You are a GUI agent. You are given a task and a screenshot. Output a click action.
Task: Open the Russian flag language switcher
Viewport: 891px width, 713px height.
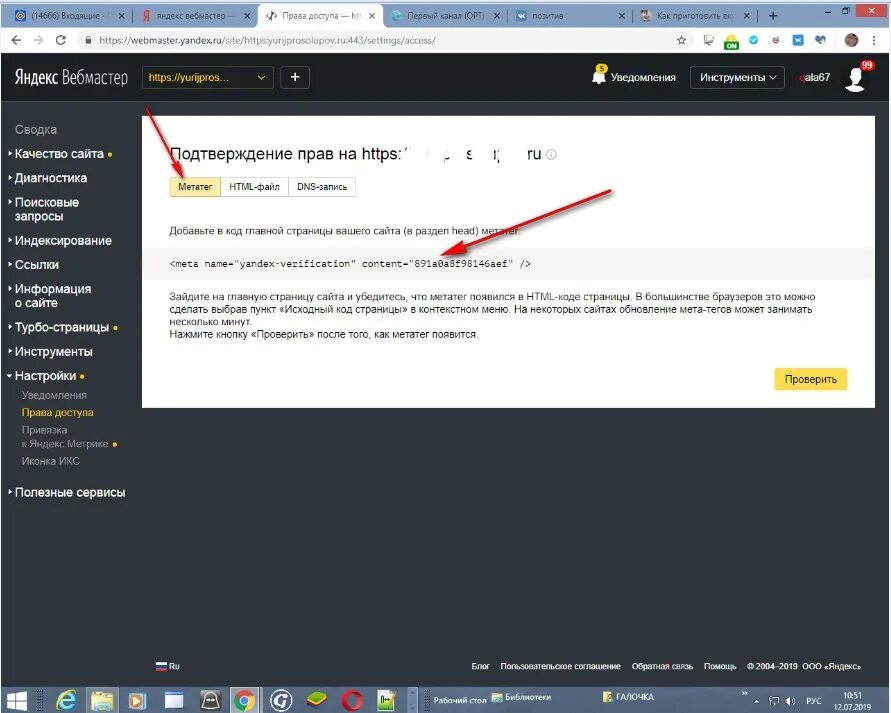coord(168,666)
